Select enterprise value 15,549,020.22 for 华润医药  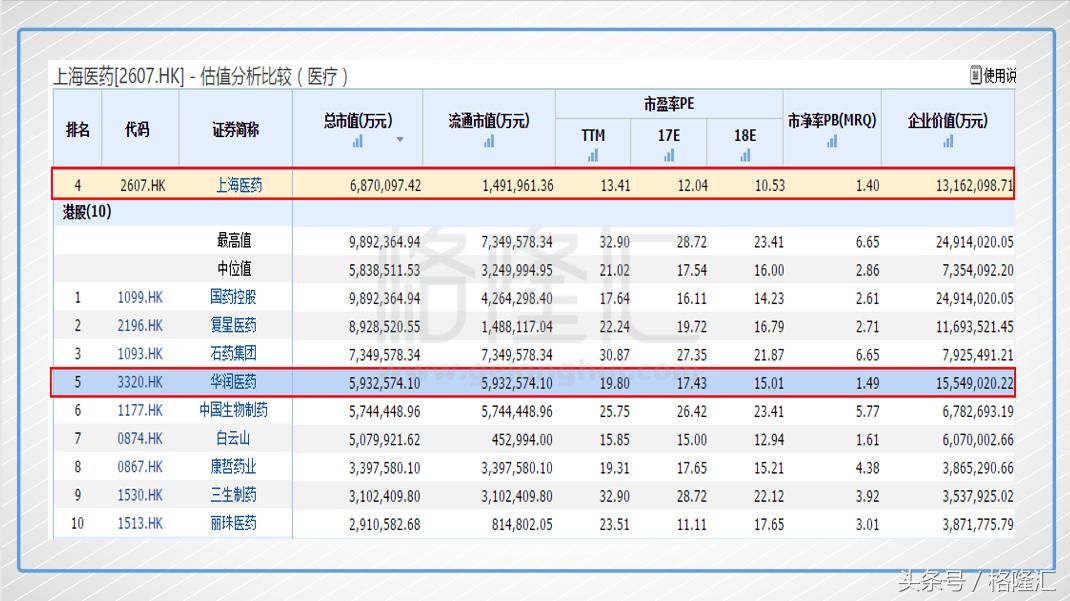[974, 383]
